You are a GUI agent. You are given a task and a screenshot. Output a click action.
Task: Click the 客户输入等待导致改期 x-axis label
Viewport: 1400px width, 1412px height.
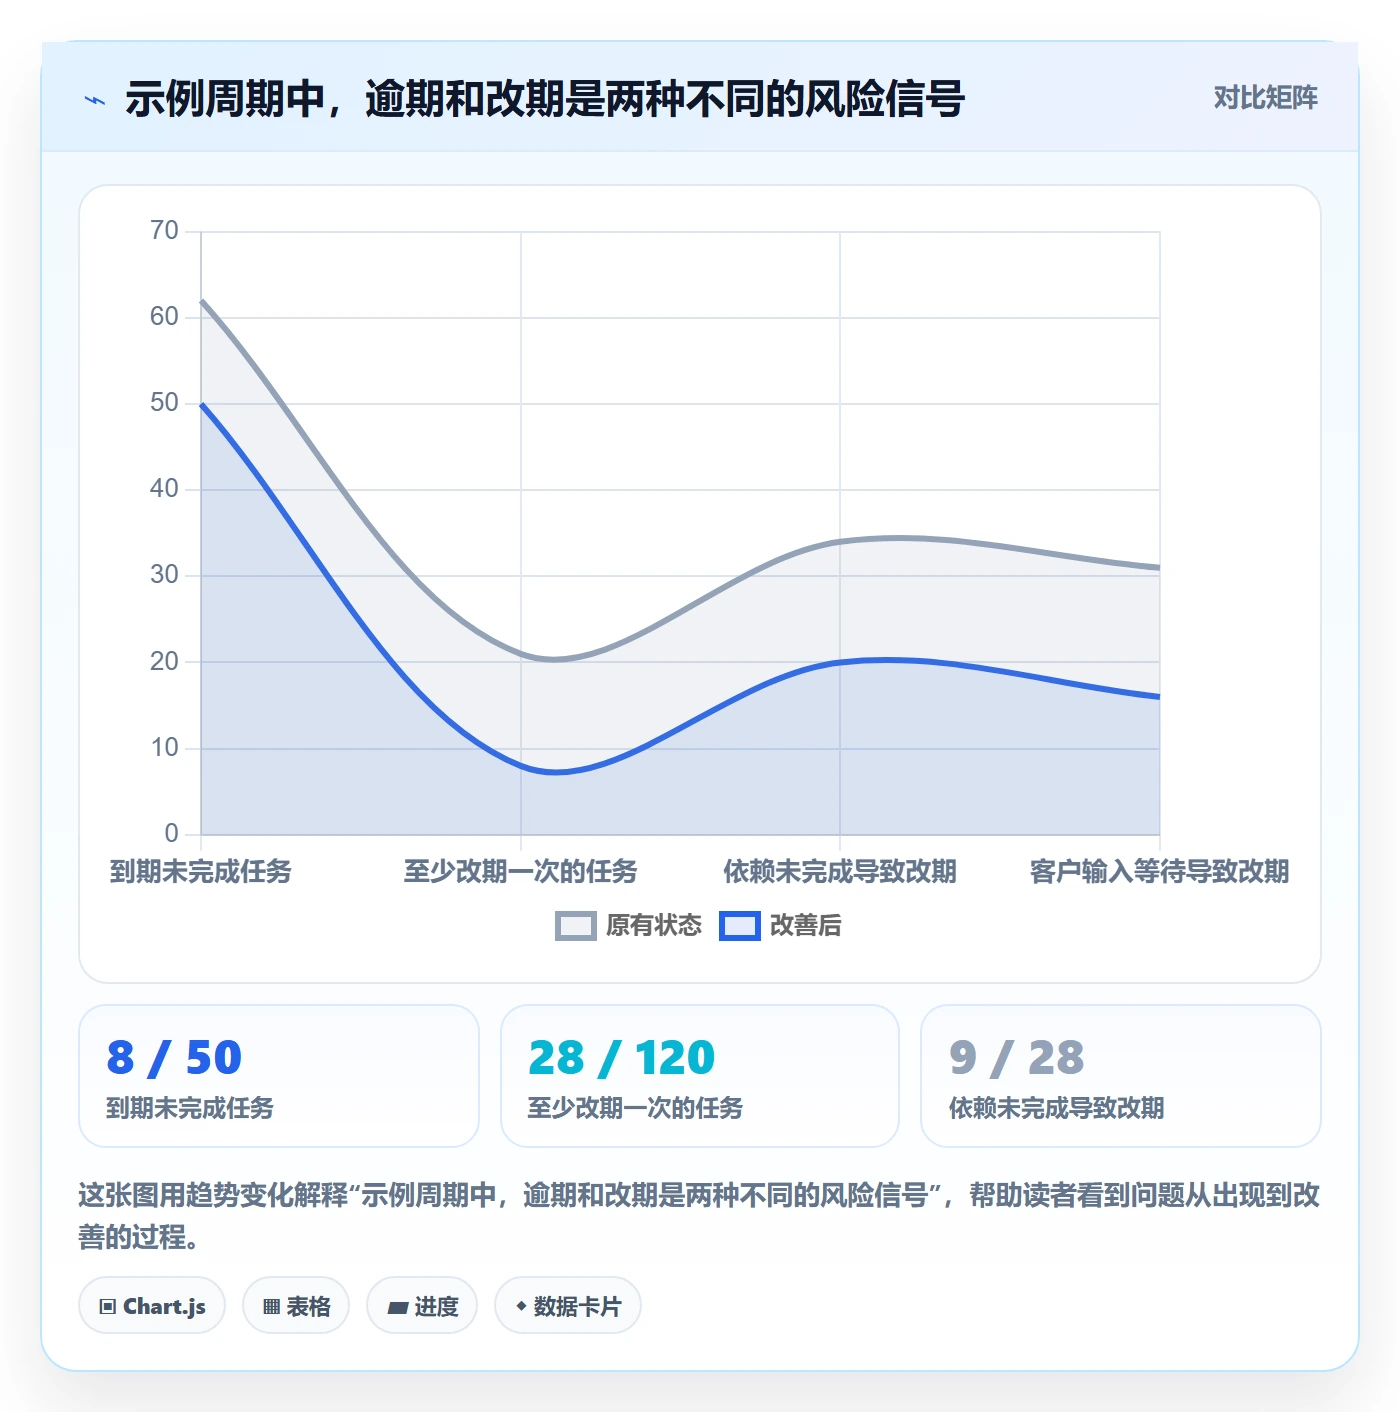[x=1160, y=872]
